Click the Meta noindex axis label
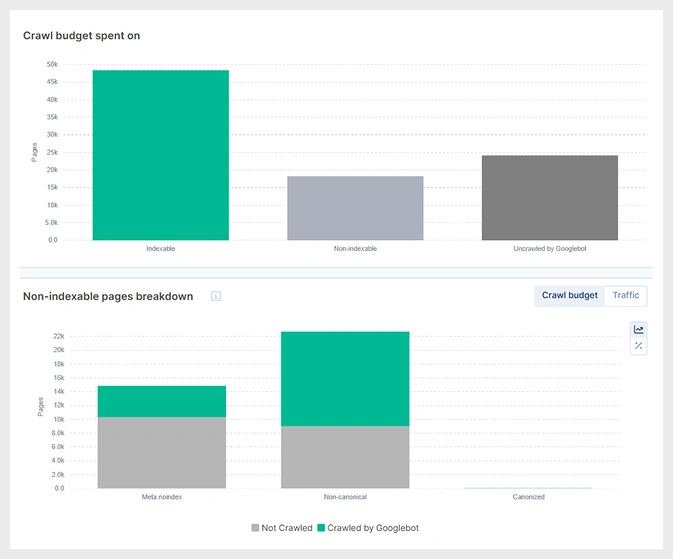This screenshot has width=673, height=559. coord(161,497)
